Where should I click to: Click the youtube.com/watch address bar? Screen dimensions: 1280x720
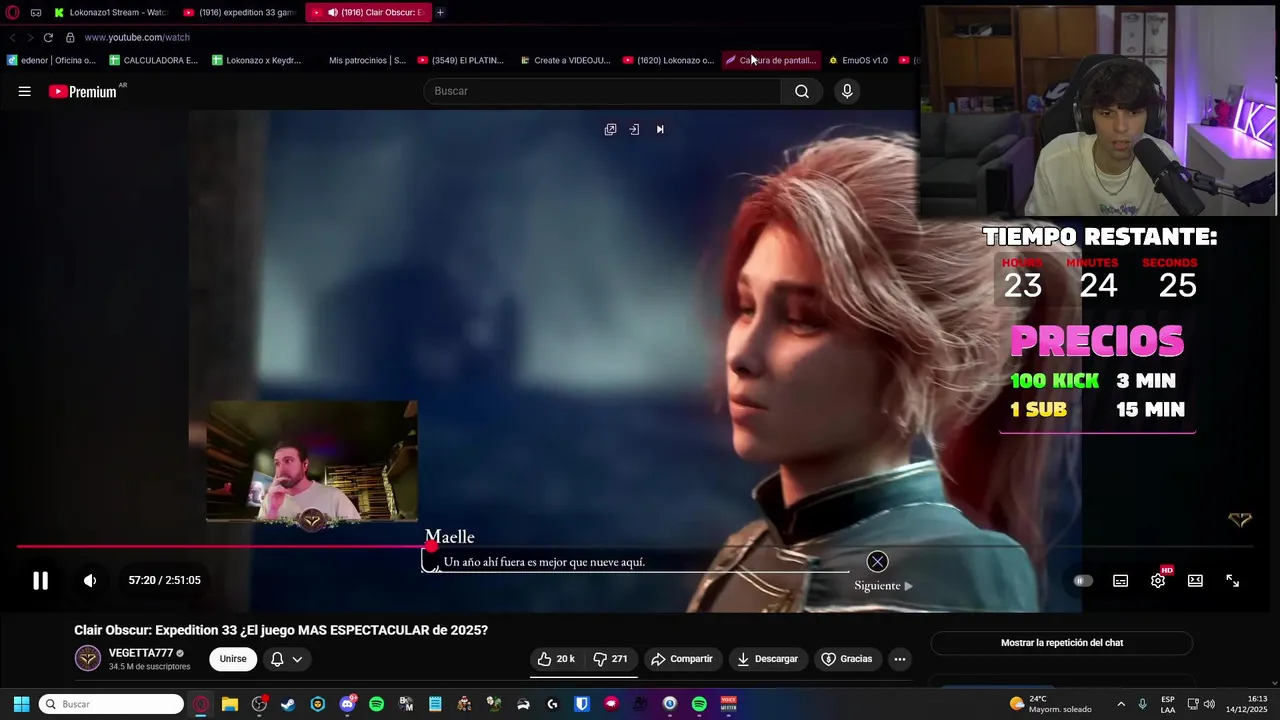pyautogui.click(x=137, y=37)
